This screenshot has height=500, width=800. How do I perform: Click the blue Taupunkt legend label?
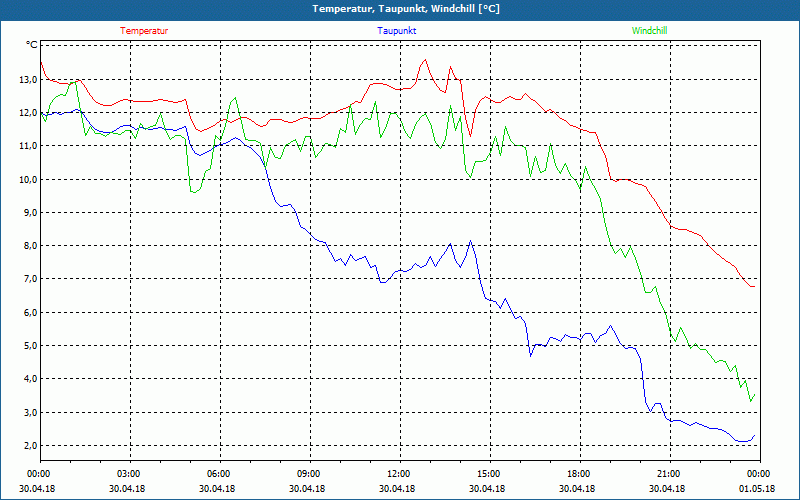pyautogui.click(x=396, y=31)
